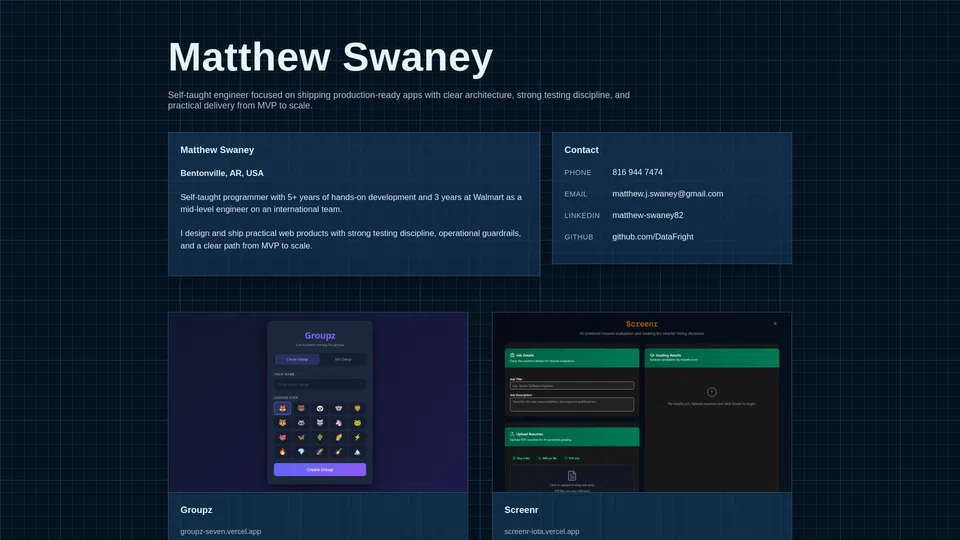Choose the green frog emoji icon
Image resolution: width=960 pixels, height=540 pixels.
click(x=358, y=422)
